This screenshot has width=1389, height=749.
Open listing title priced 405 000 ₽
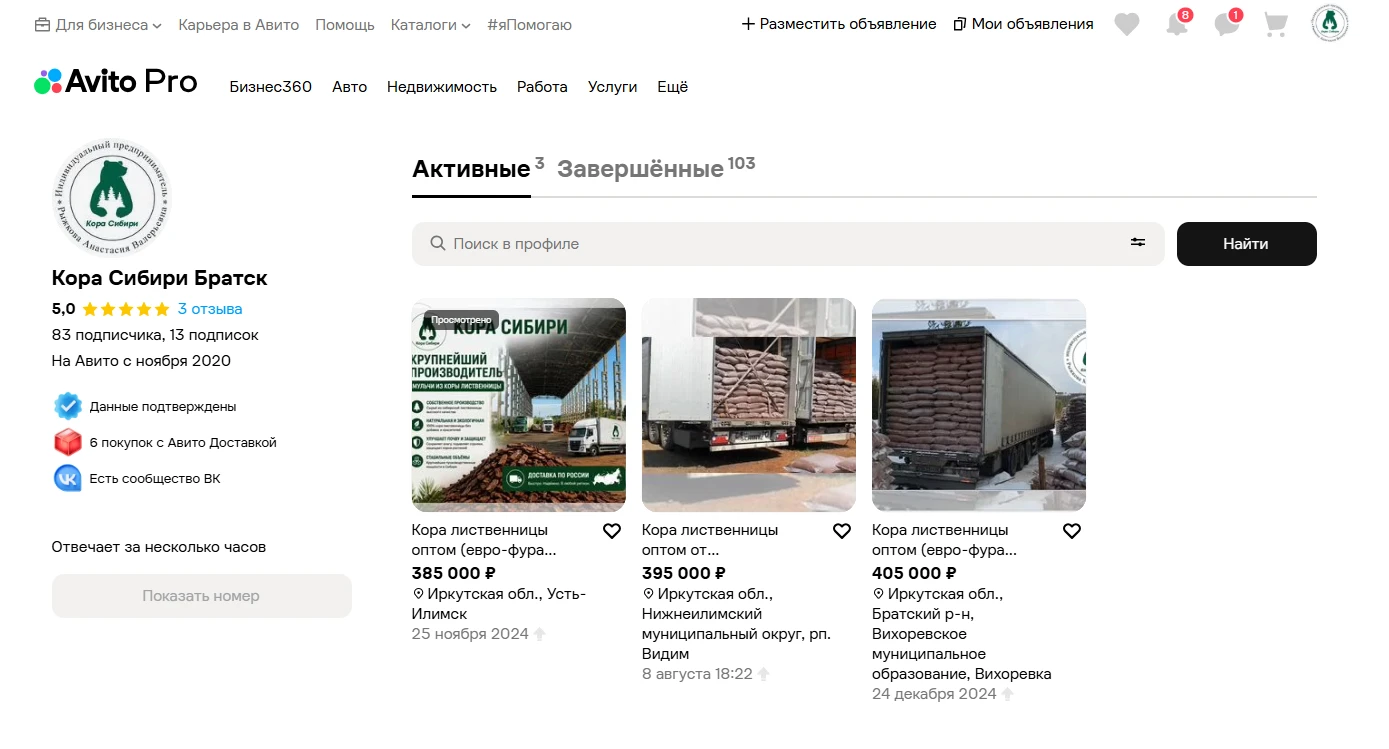[944, 540]
